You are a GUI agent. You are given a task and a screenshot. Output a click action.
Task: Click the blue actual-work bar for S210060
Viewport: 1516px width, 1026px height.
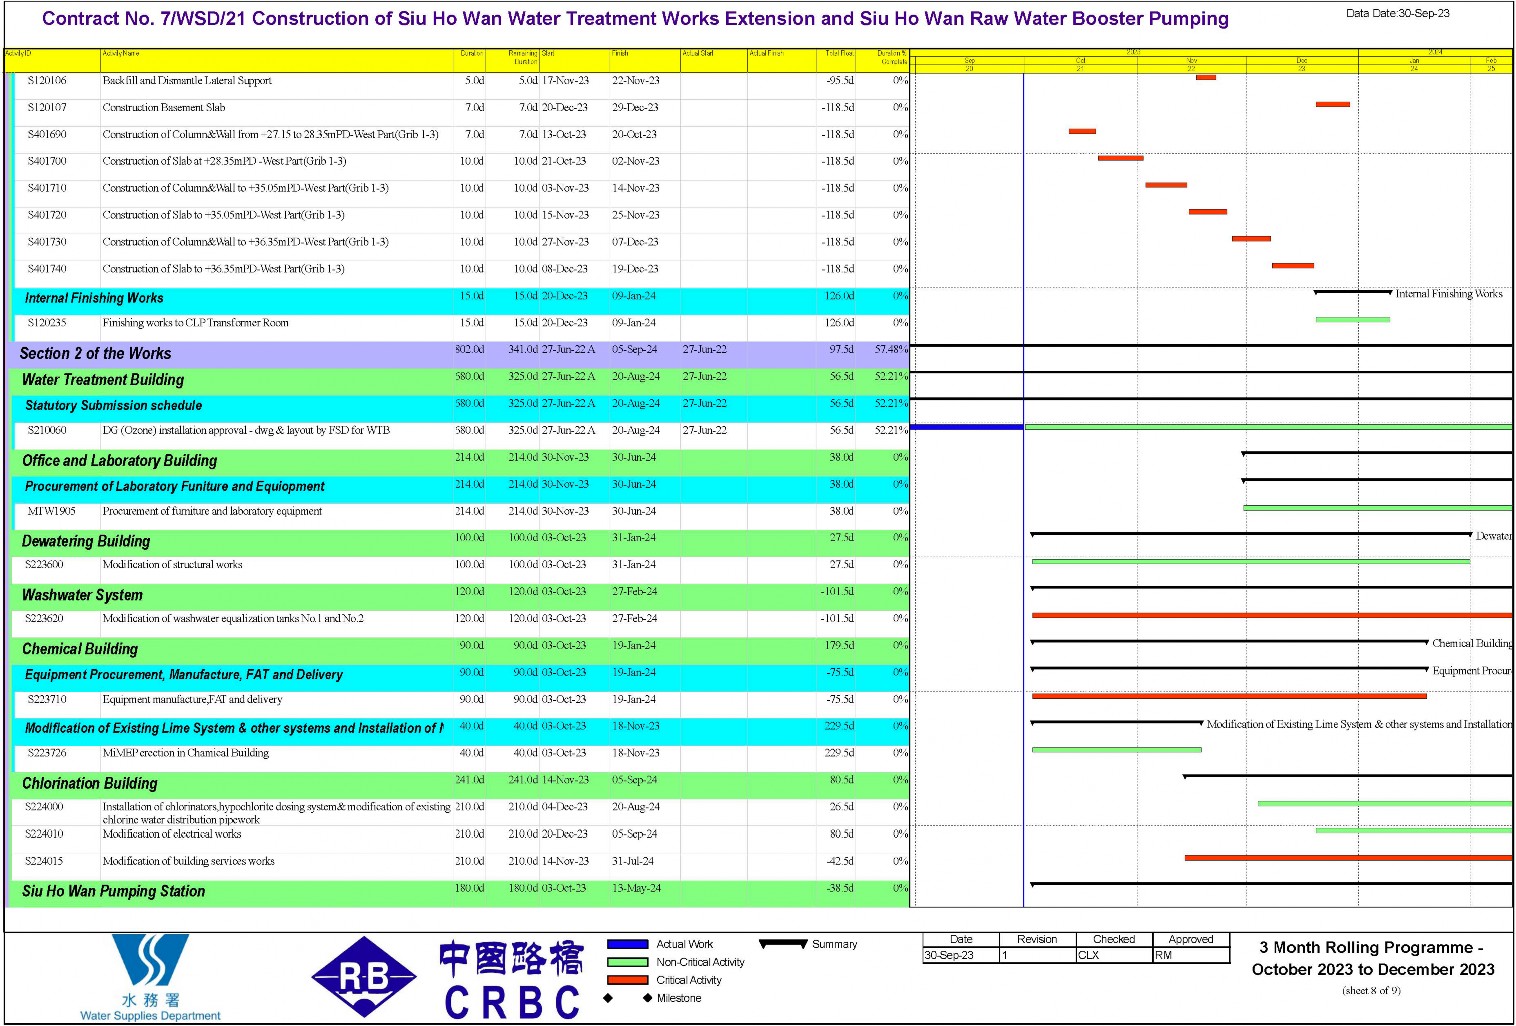(x=967, y=428)
